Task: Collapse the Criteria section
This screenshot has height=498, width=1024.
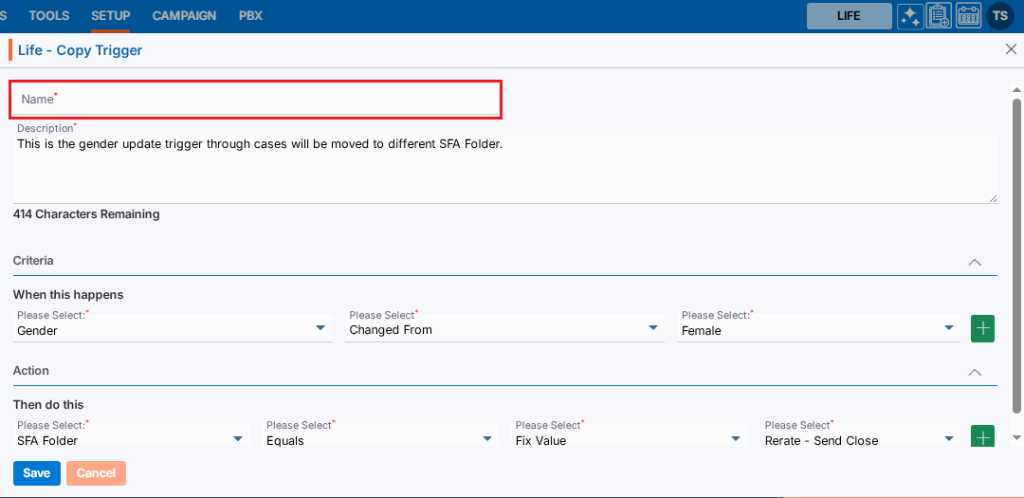Action: 975,261
